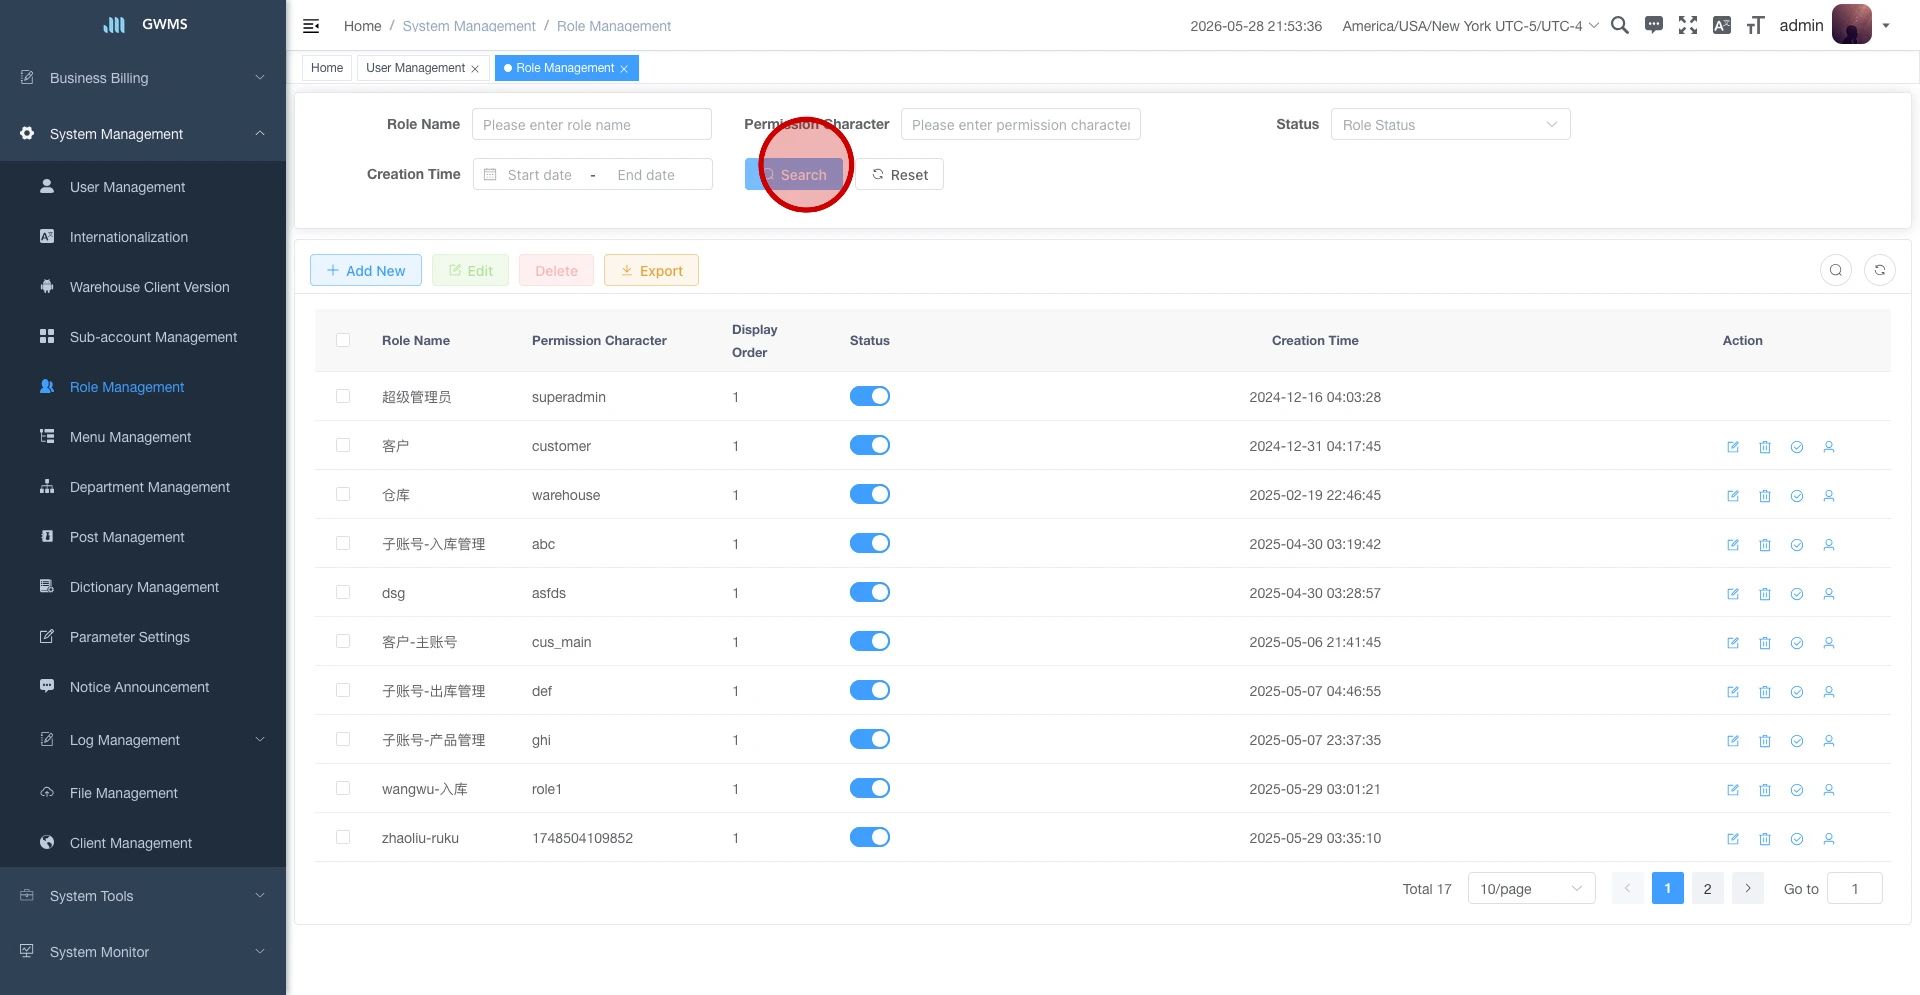Click the admin avatar image
Image resolution: width=1920 pixels, height=995 pixels.
(x=1852, y=24)
